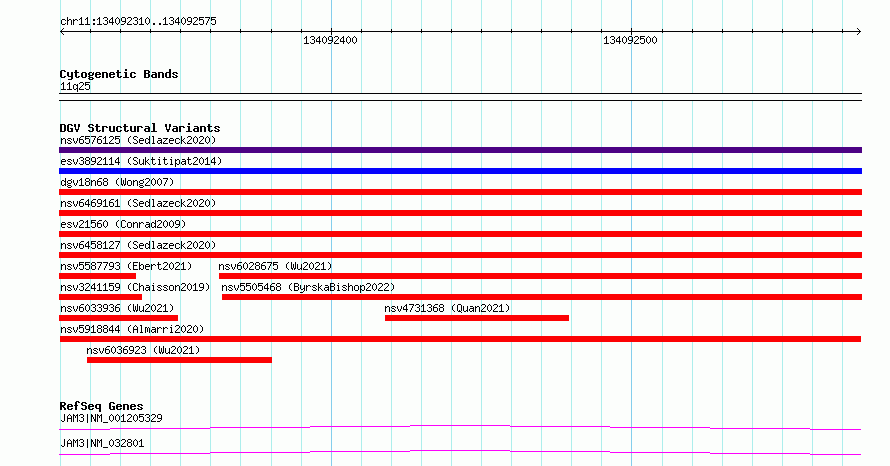This screenshot has width=890, height=466.
Task: Select short red bar under nsv5587793
Action: coord(98,276)
